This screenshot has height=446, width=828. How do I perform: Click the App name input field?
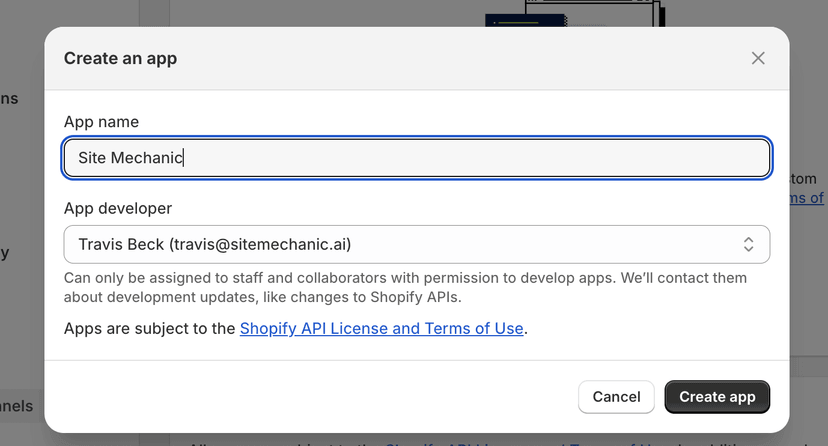click(x=417, y=158)
